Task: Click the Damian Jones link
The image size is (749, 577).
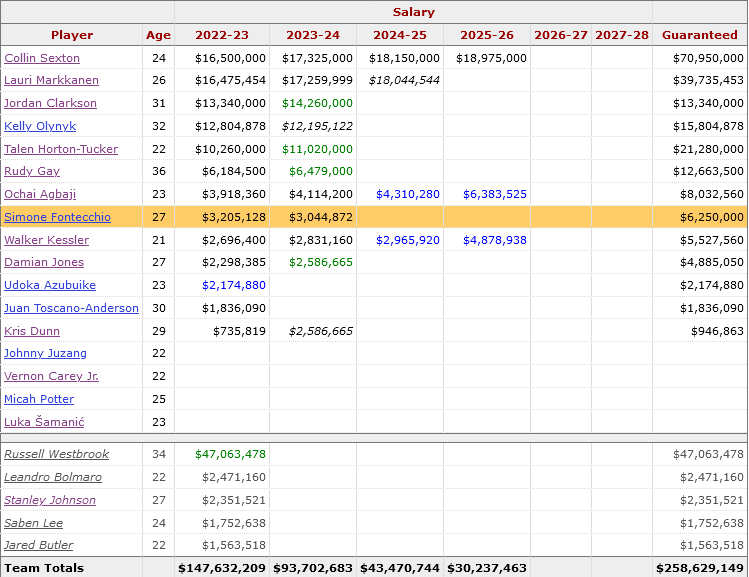Action: point(44,262)
